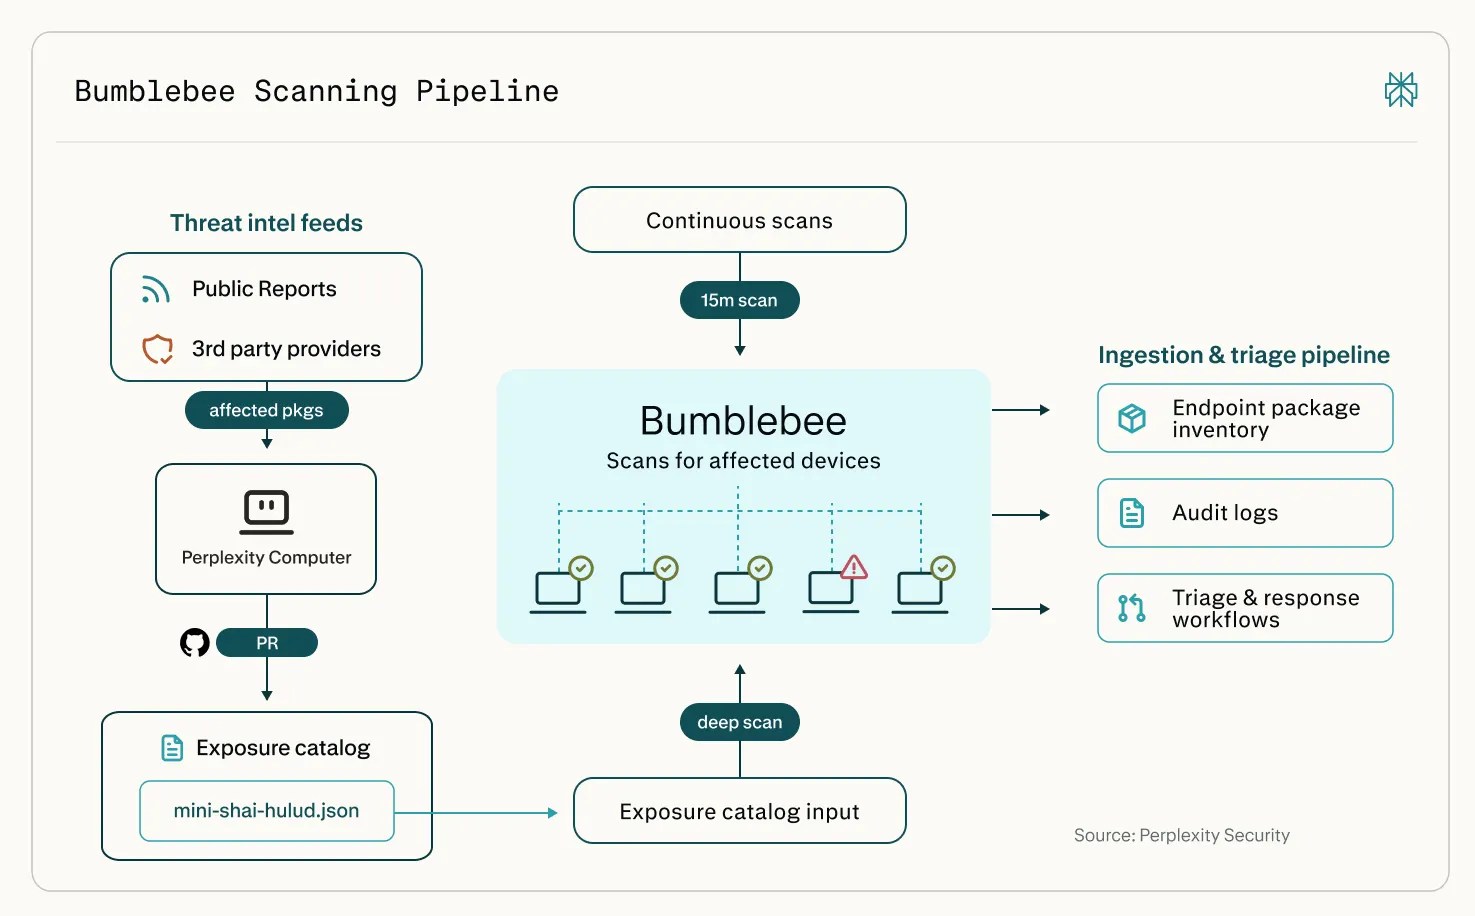Click the Perplexity Computer text label

[x=267, y=558]
